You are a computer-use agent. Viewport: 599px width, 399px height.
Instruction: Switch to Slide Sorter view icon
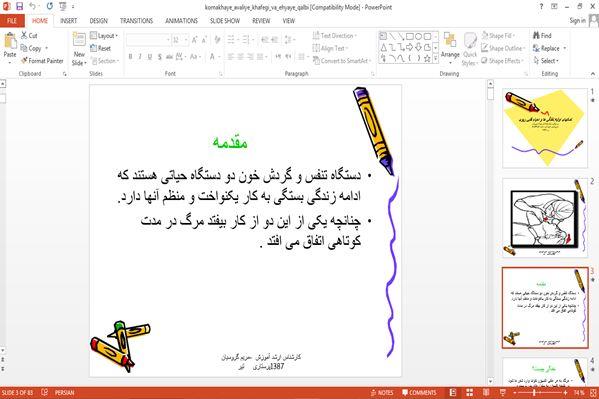point(469,393)
